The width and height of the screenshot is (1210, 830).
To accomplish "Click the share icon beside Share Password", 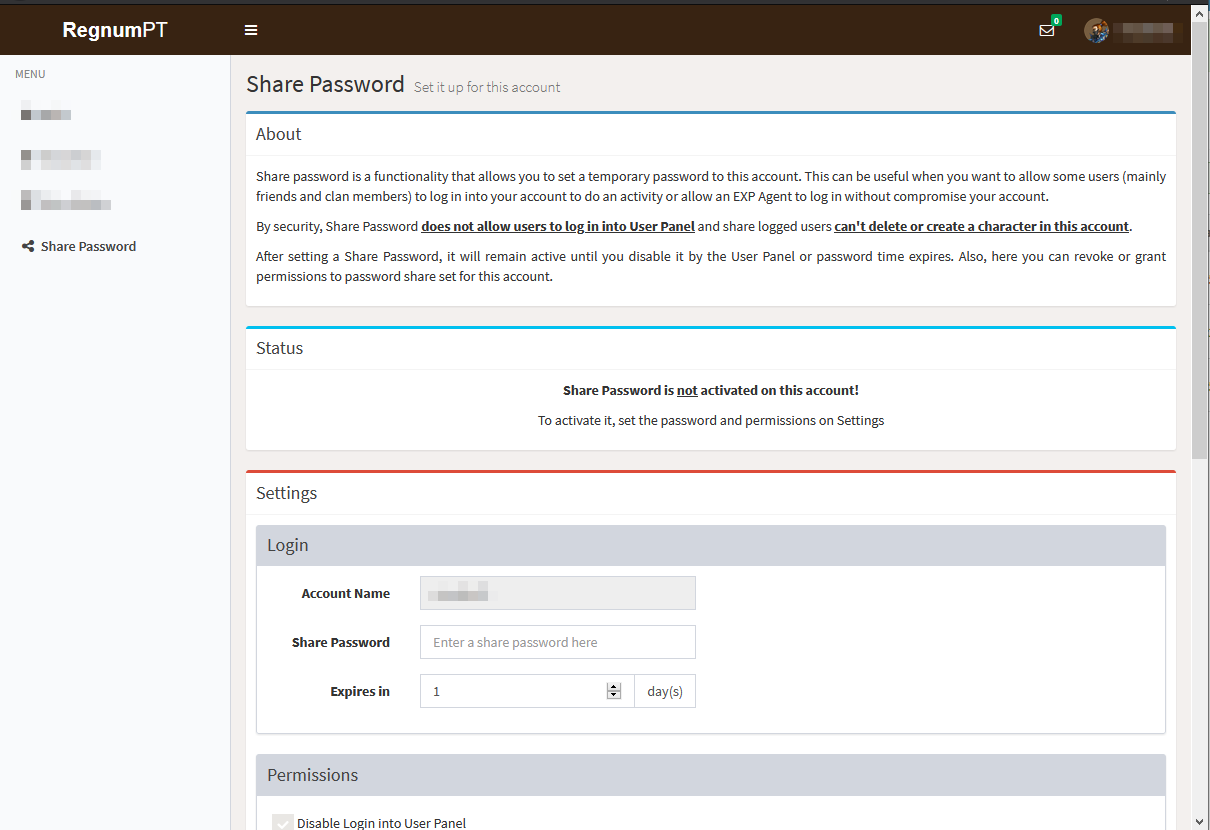I will coord(28,246).
